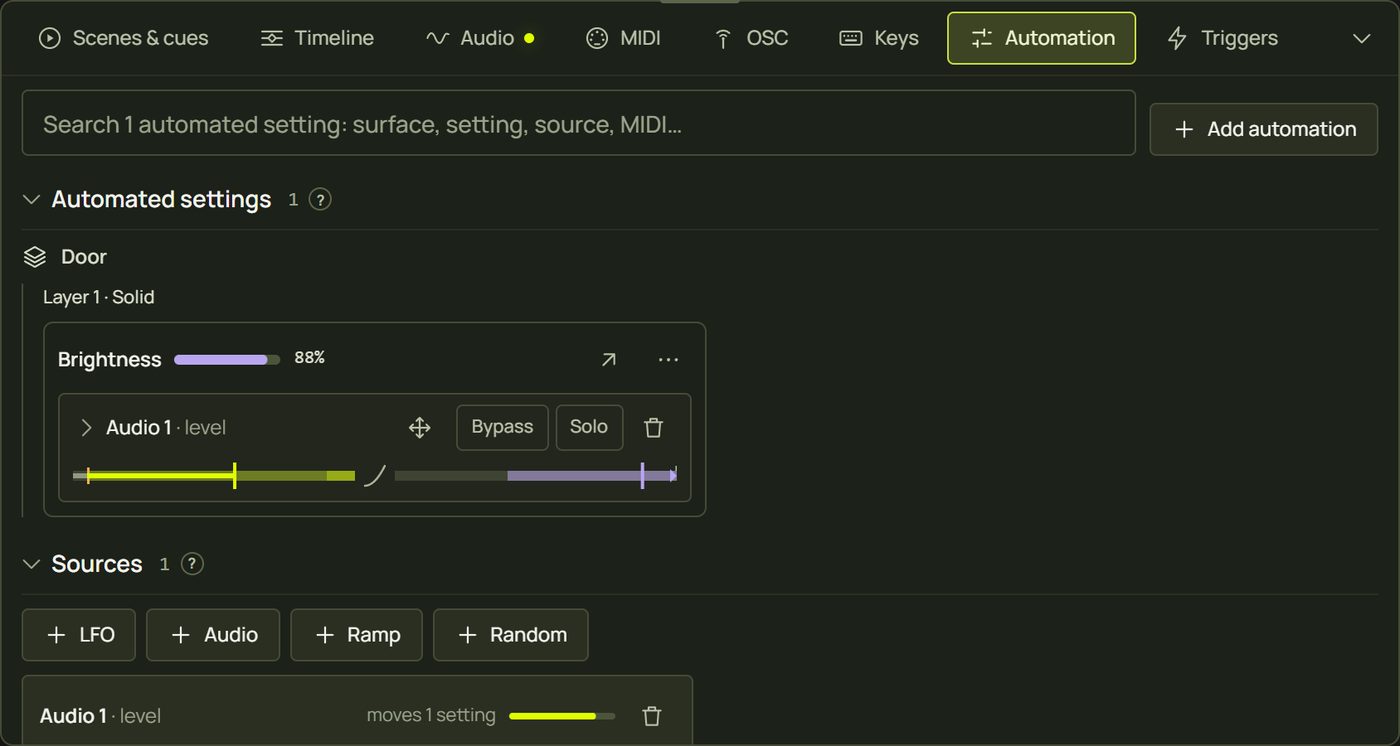The width and height of the screenshot is (1400, 746).
Task: Open Brightness setting via the arrow icon
Action: tap(608, 360)
